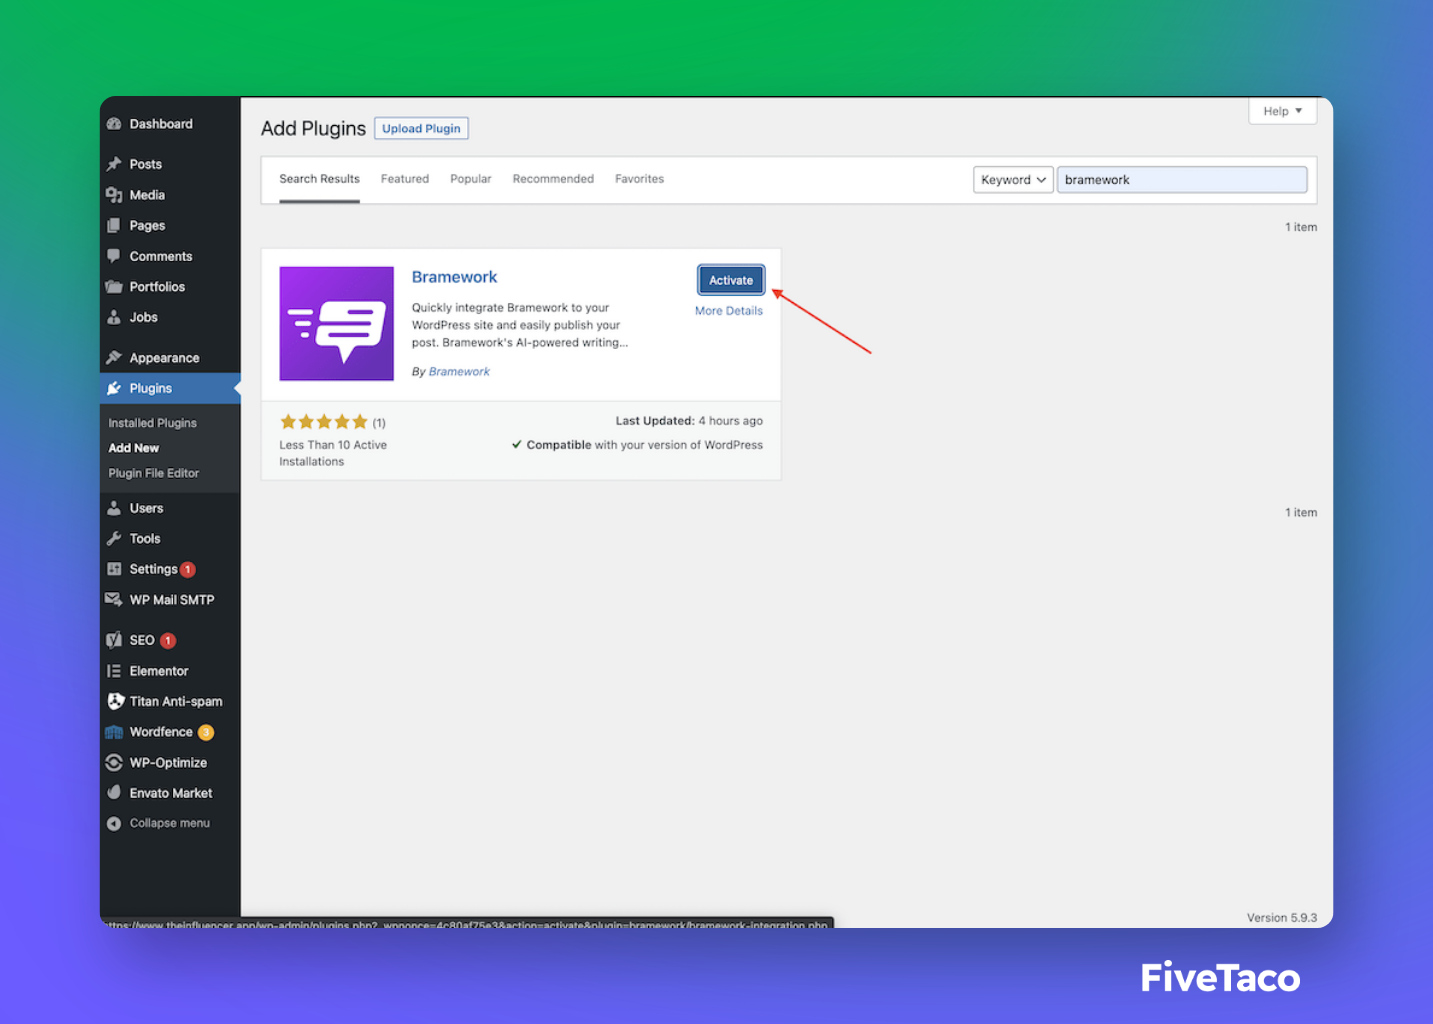Open the Keyword search type dropdown
The height and width of the screenshot is (1024, 1433).
point(1013,180)
